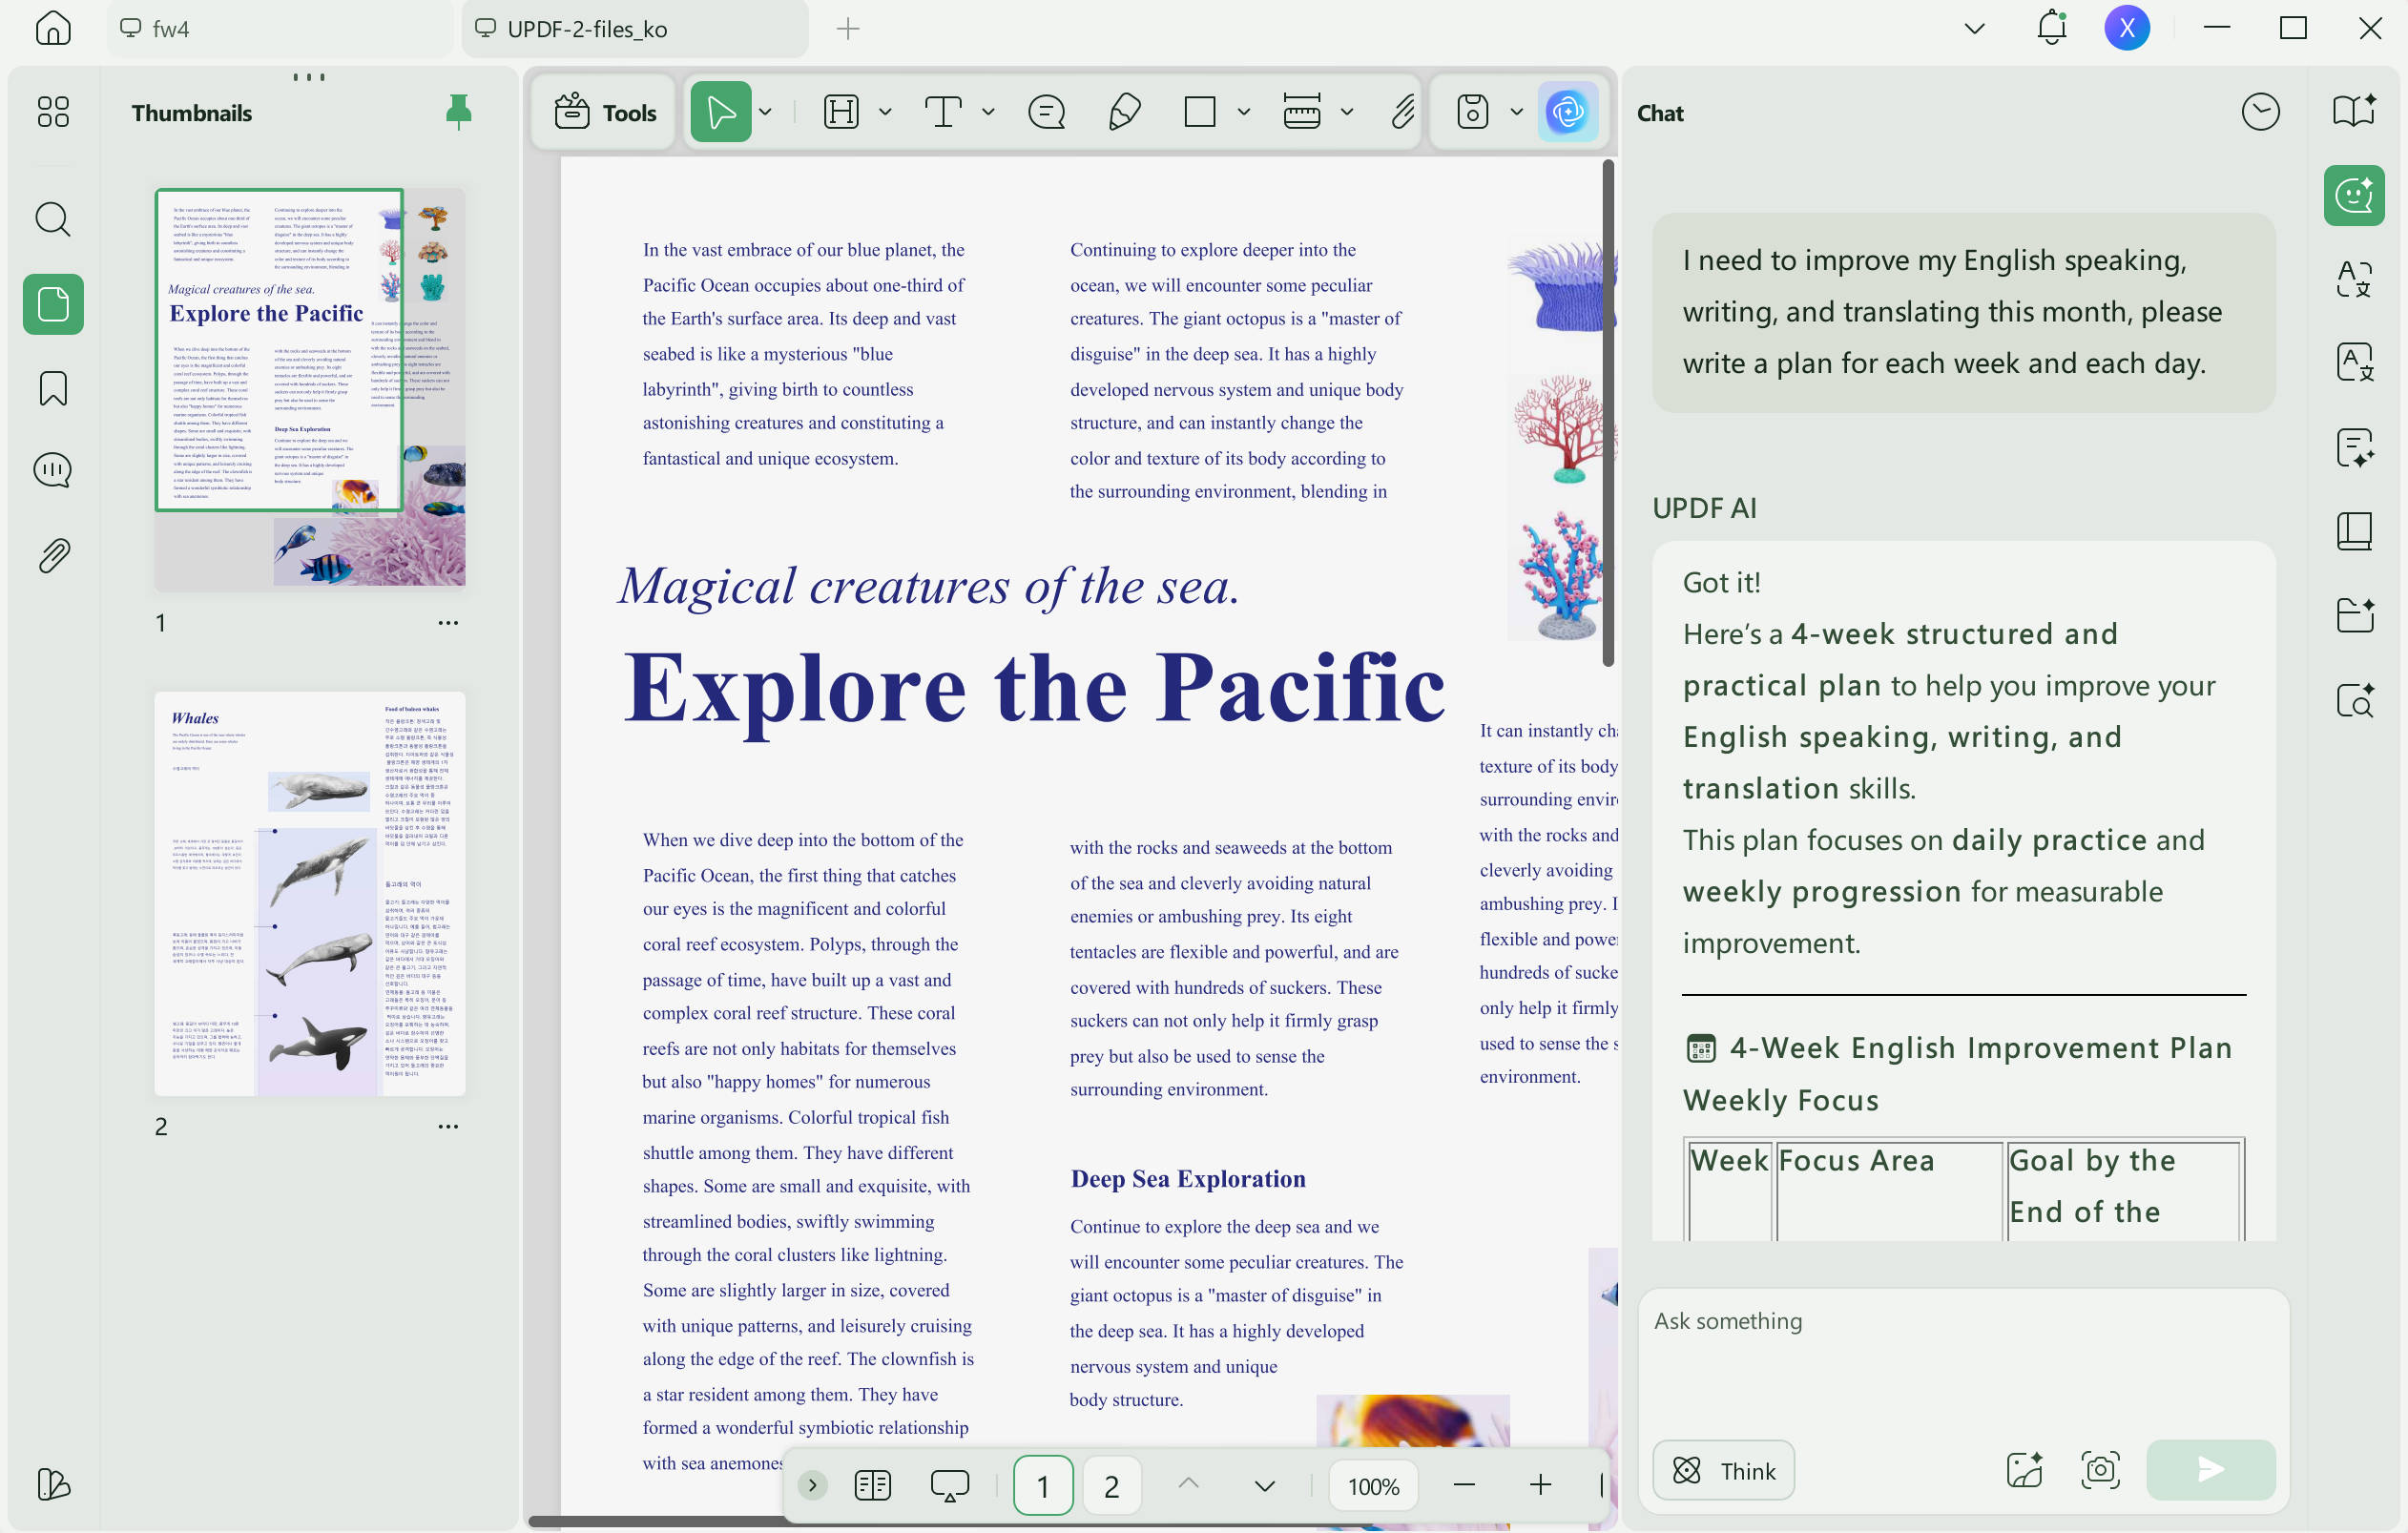Screen dimensions: 2408x1533
Task: Start slideshow presentation mode
Action: 949,1485
